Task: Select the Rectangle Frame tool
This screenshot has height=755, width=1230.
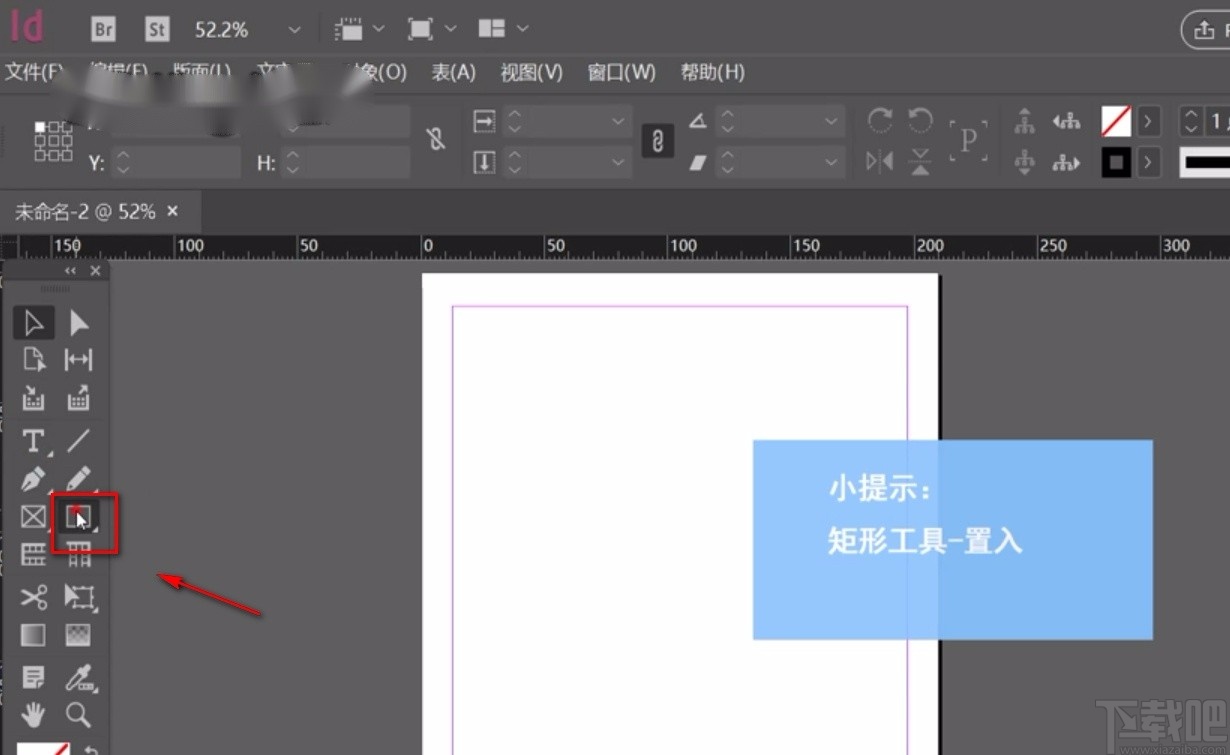Action: 34,516
